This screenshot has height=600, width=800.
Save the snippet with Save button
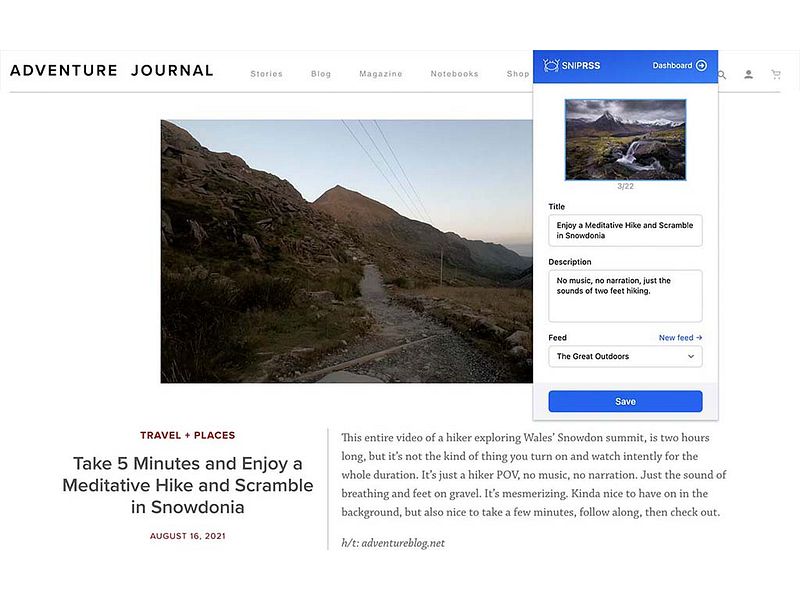point(625,402)
